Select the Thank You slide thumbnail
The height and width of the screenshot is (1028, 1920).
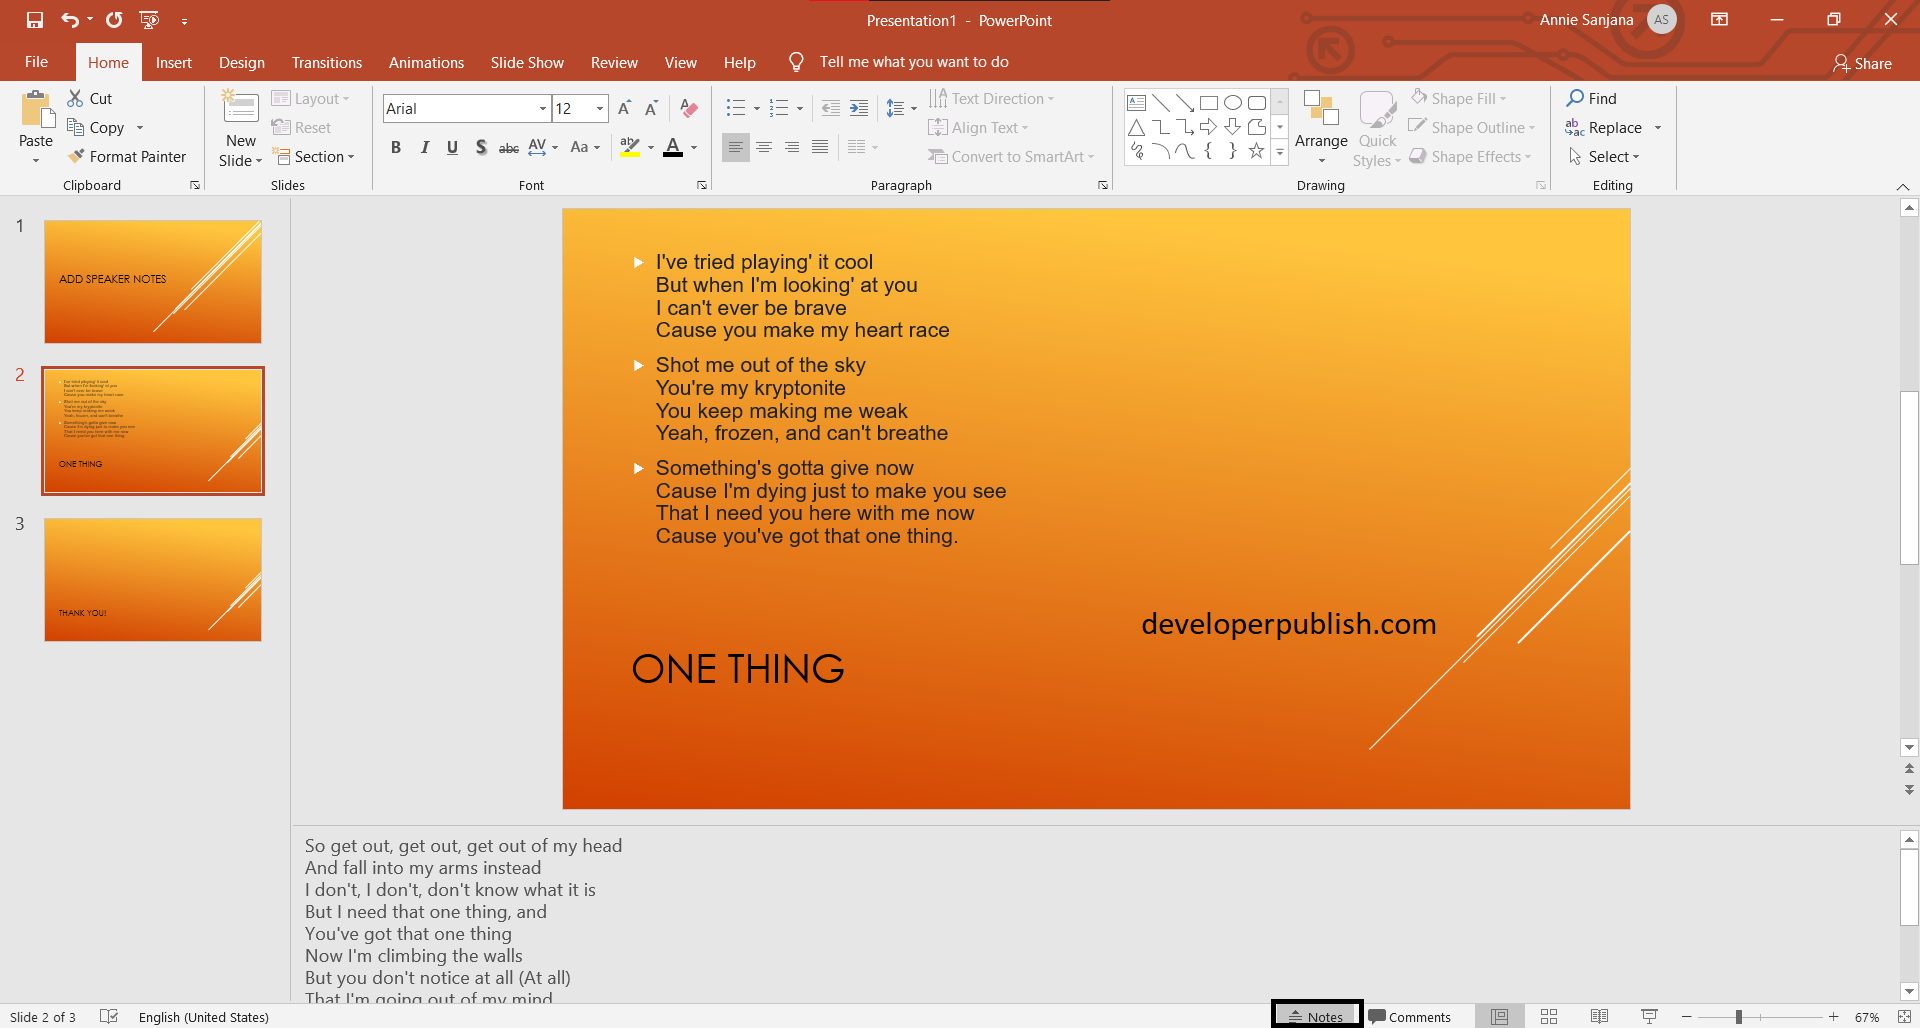[152, 579]
